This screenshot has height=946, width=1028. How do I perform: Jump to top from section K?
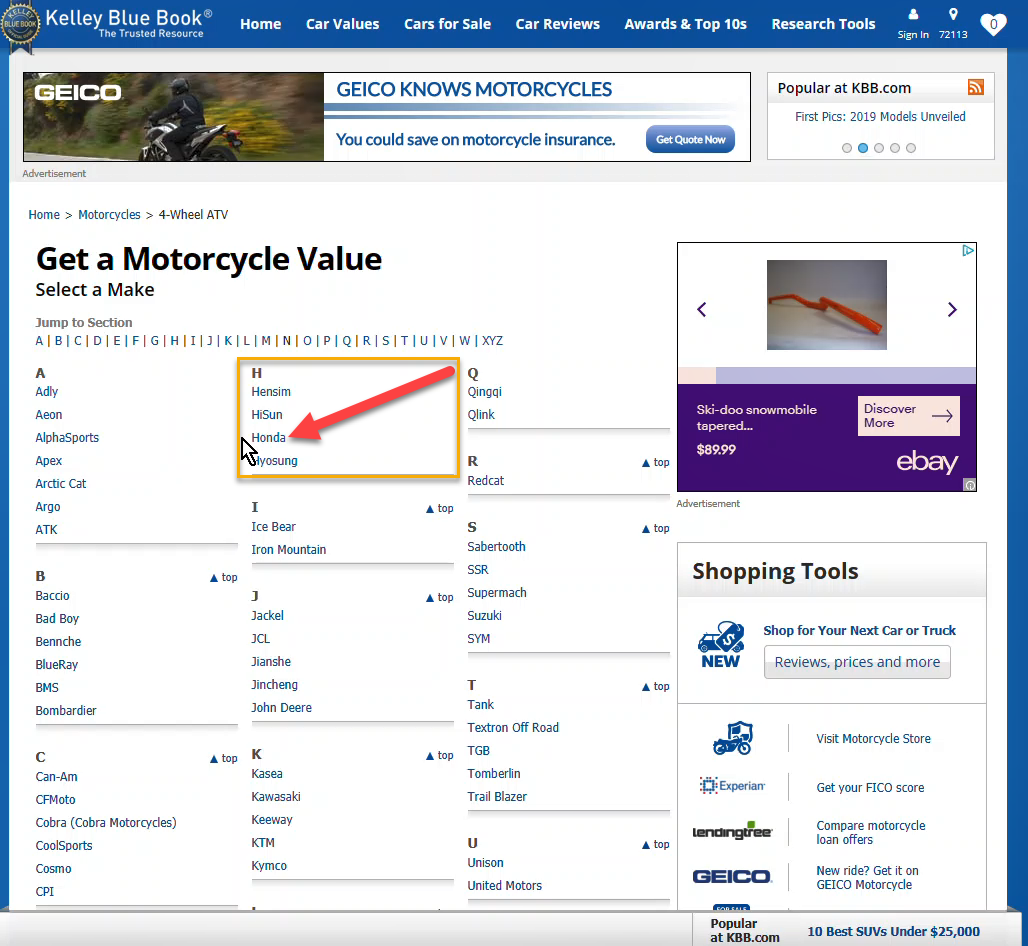click(x=440, y=755)
